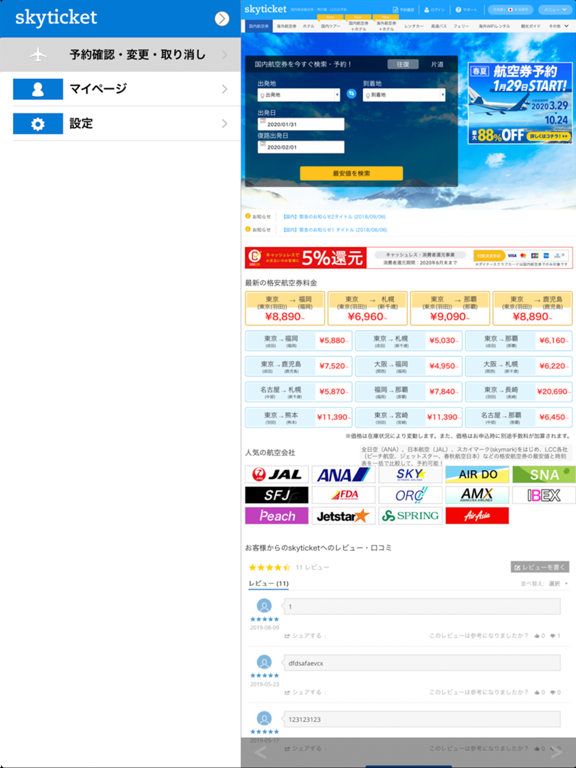Open the FDA airline logo
This screenshot has width=576, height=768.
343,495
